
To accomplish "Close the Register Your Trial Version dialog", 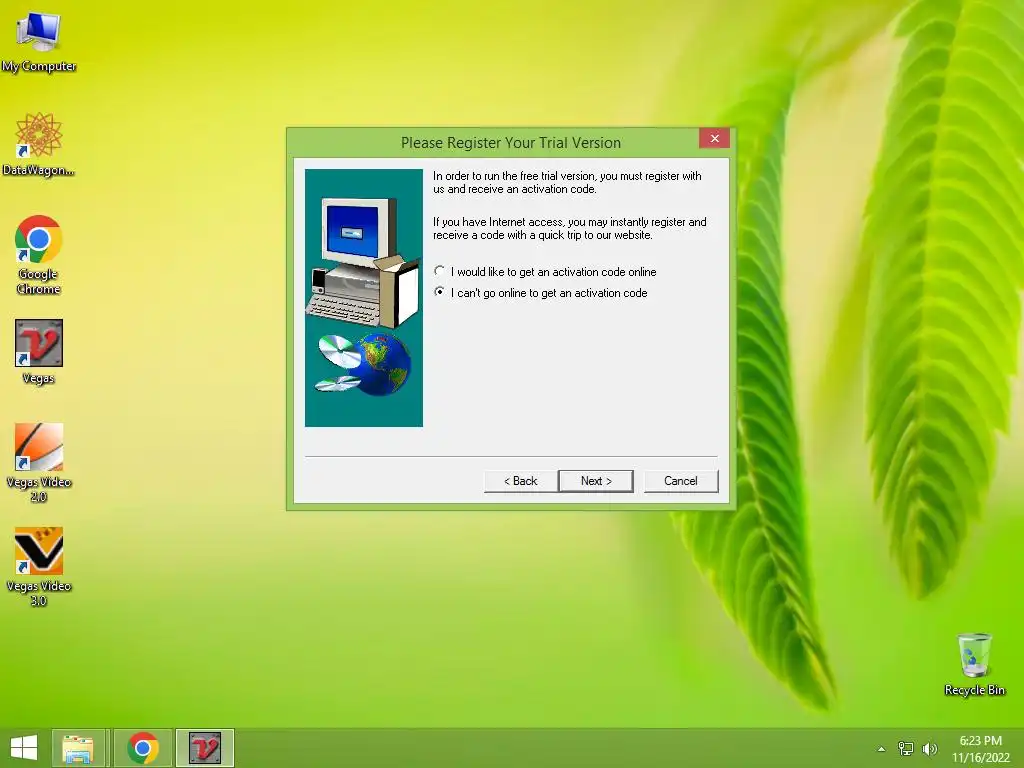I will click(x=714, y=138).
